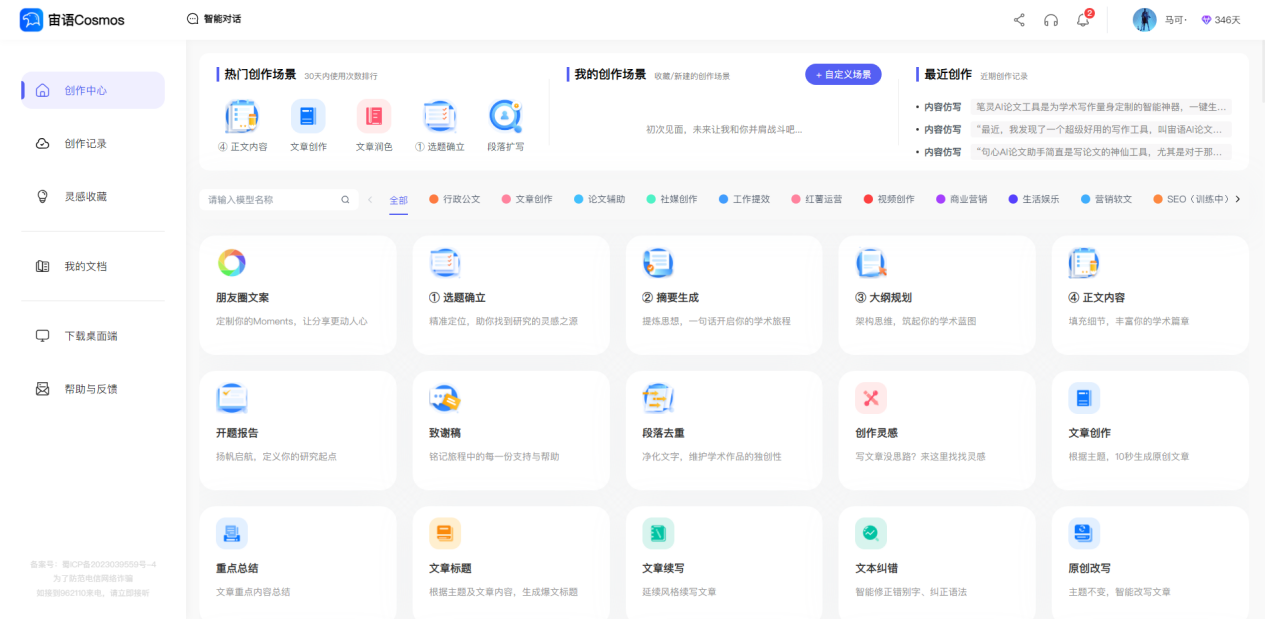Image resolution: width=1265 pixels, height=619 pixels.
Task: Focus the 请输入模型名称 search field
Action: [278, 200]
